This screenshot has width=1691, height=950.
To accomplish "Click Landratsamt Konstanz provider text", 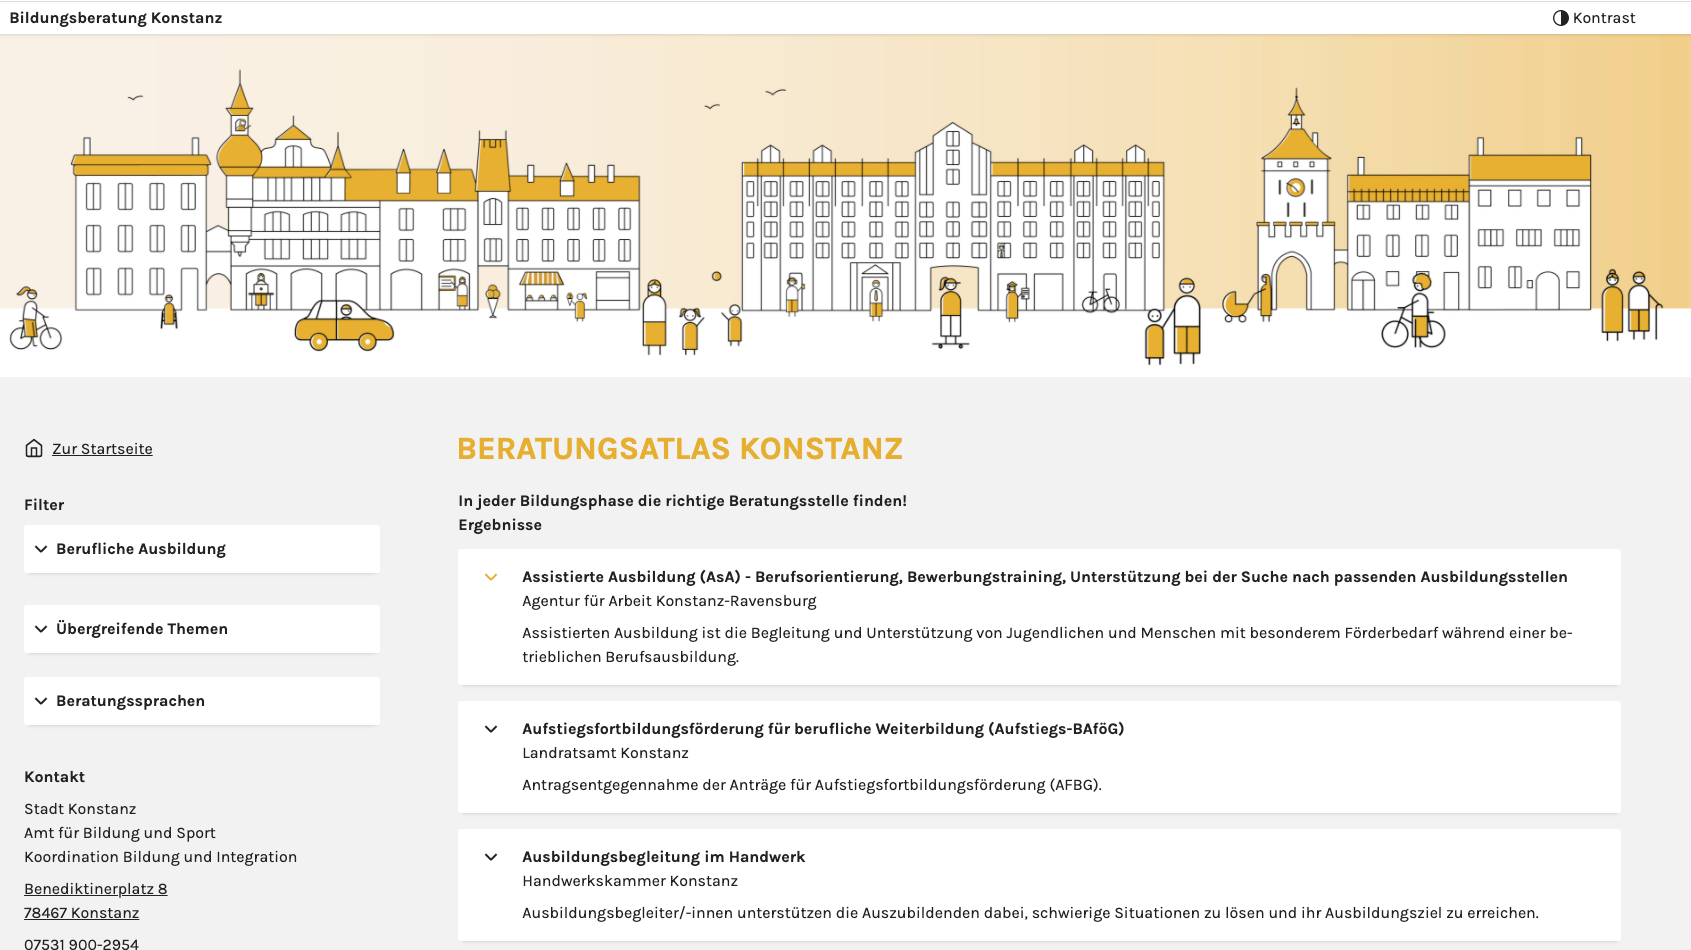I will click(605, 753).
